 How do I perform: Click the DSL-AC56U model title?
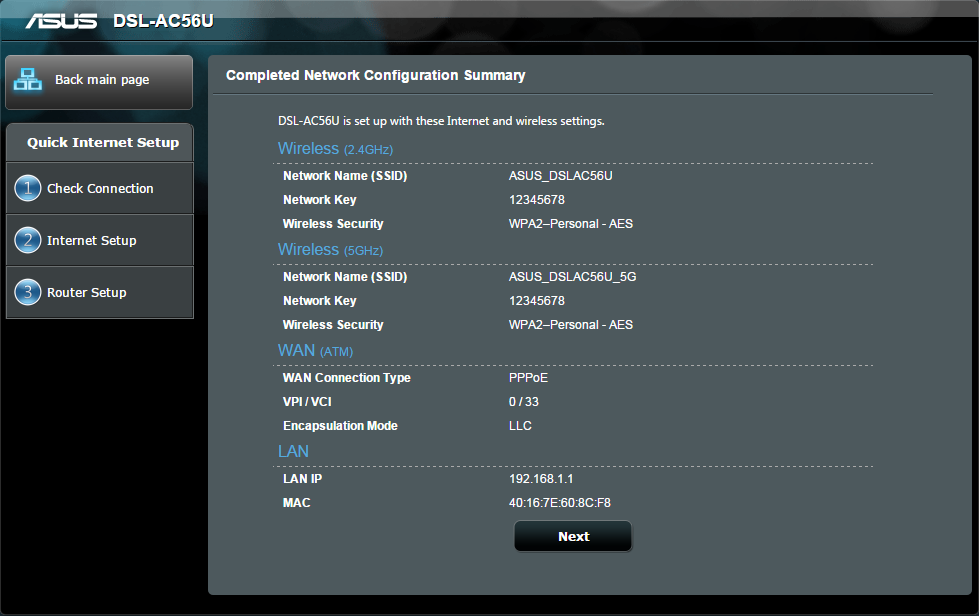(x=163, y=21)
